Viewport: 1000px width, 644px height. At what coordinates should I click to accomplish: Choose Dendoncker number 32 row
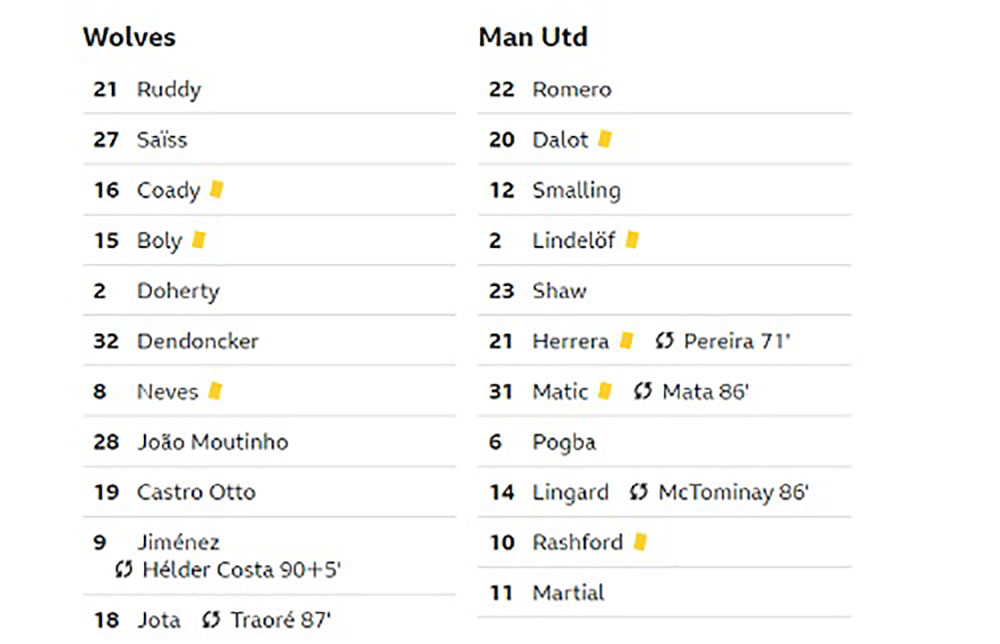click(269, 340)
